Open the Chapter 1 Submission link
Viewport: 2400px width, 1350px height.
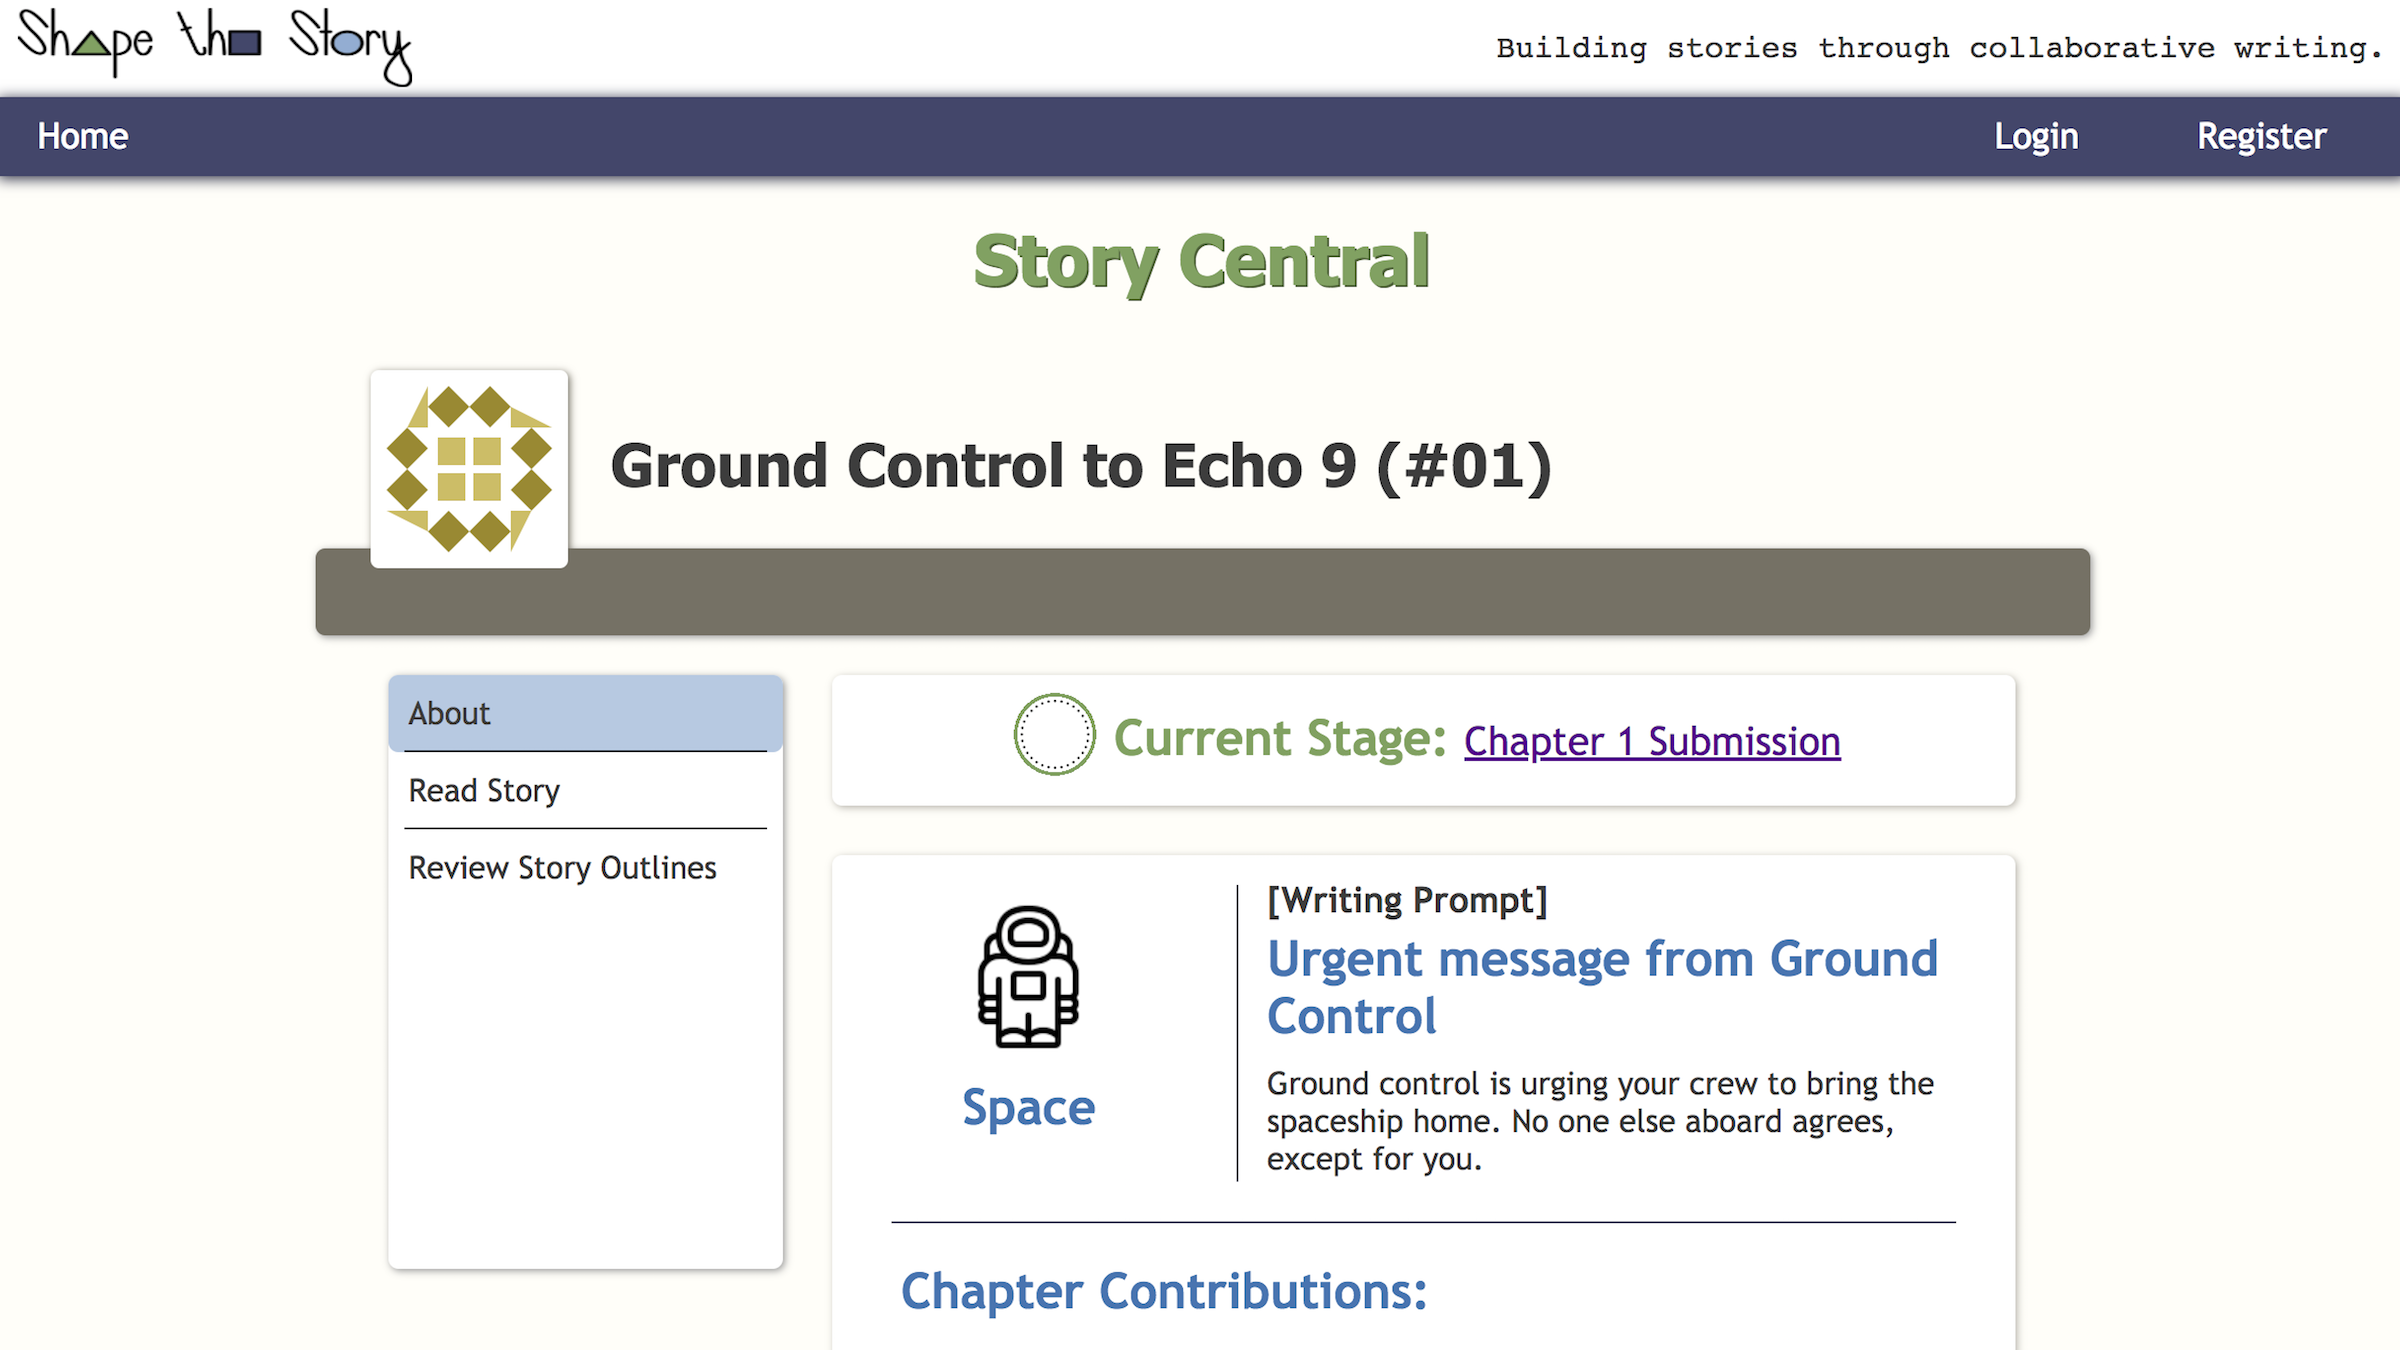tap(1652, 742)
